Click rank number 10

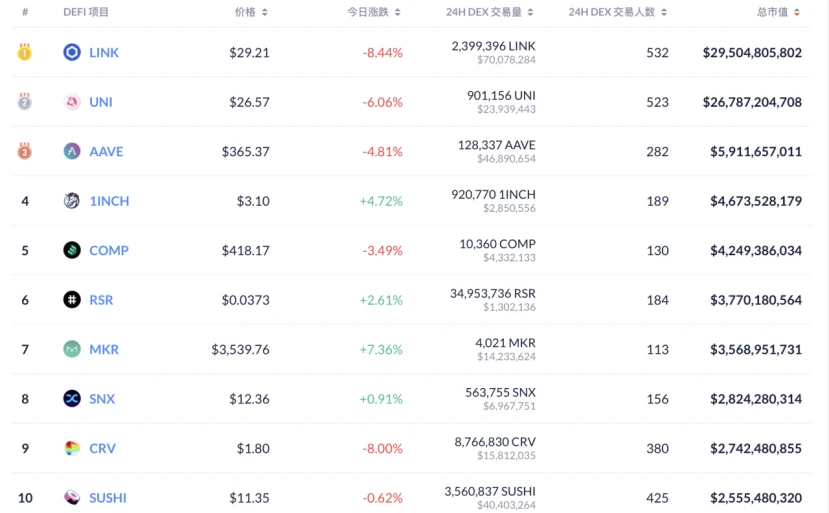[25, 498]
